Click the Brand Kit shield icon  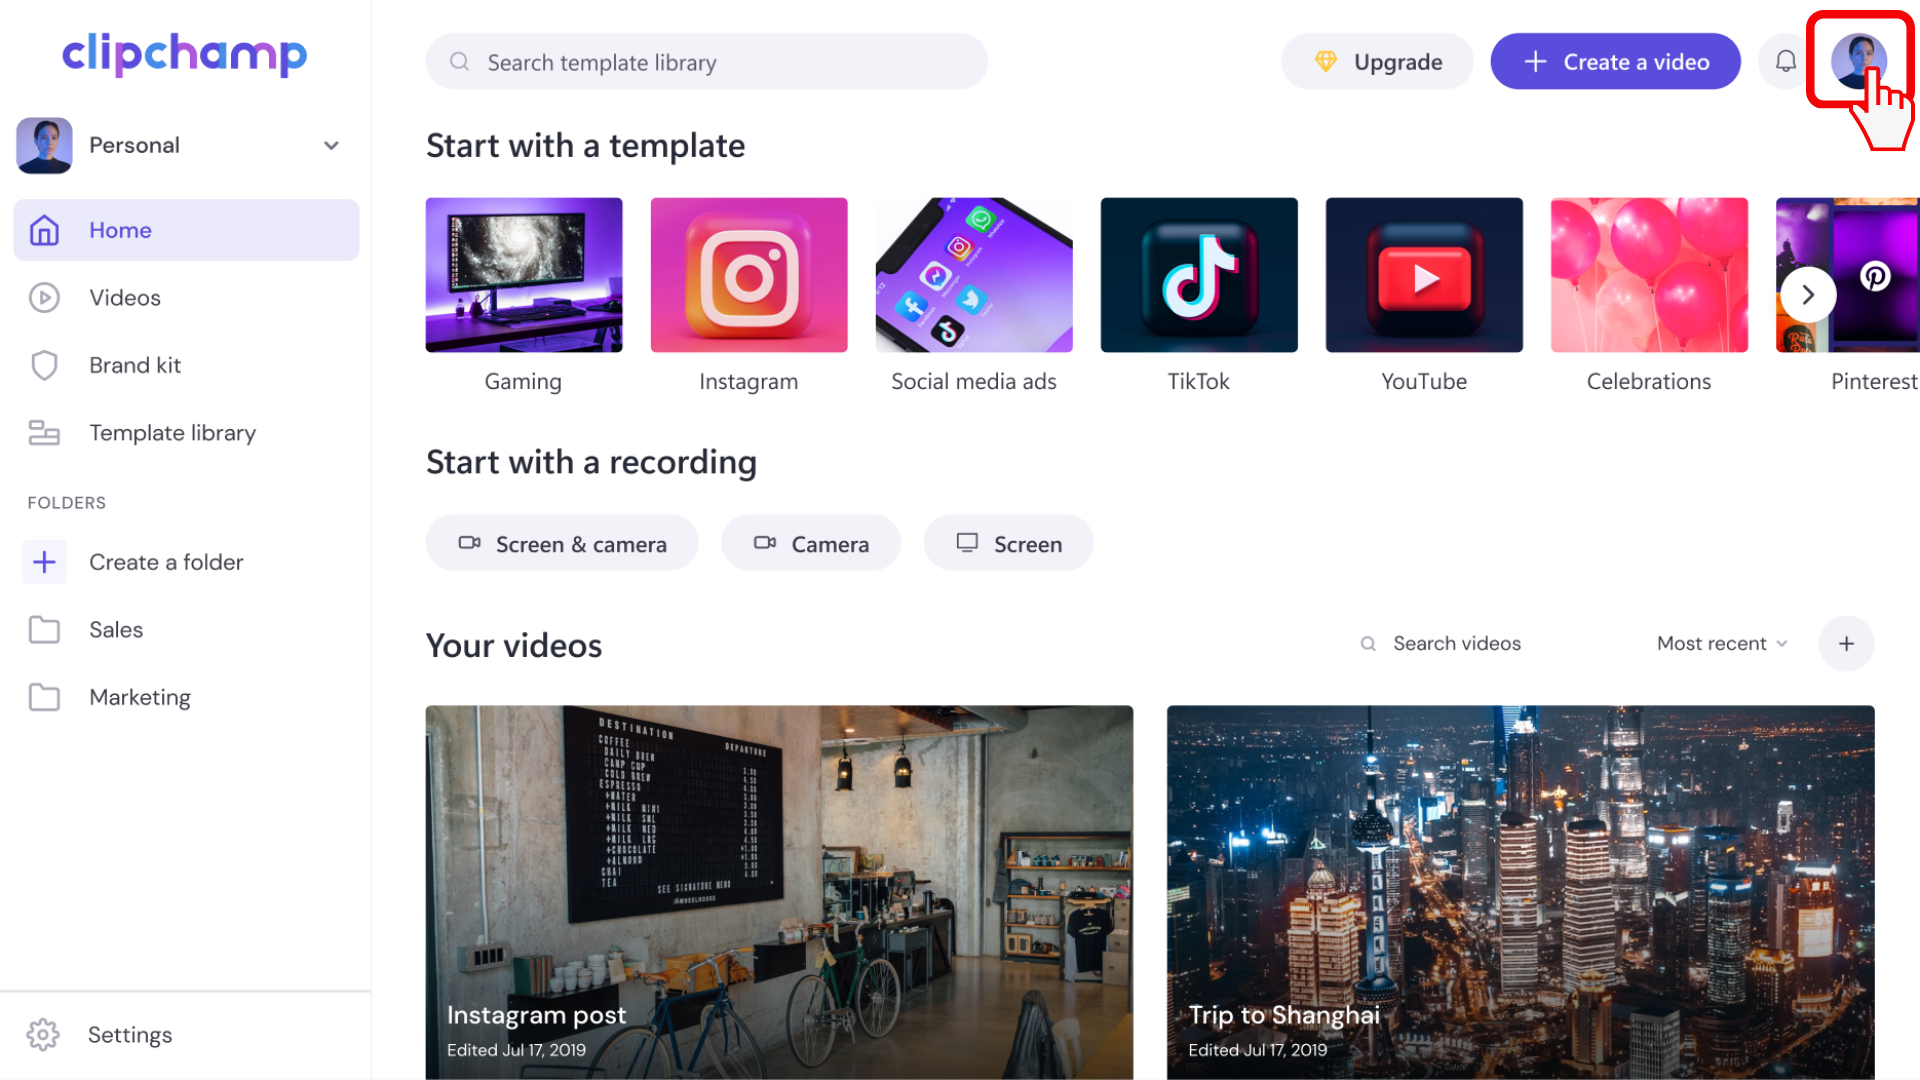45,365
